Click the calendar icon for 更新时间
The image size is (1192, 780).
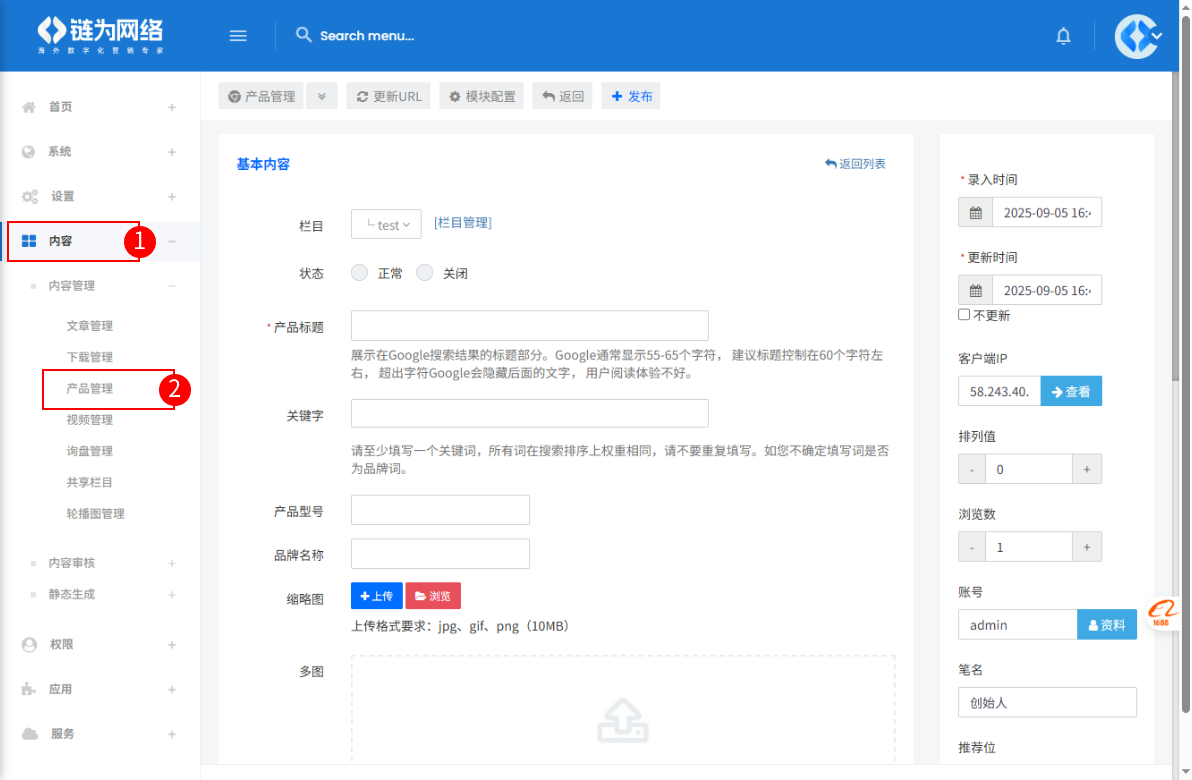(x=975, y=290)
